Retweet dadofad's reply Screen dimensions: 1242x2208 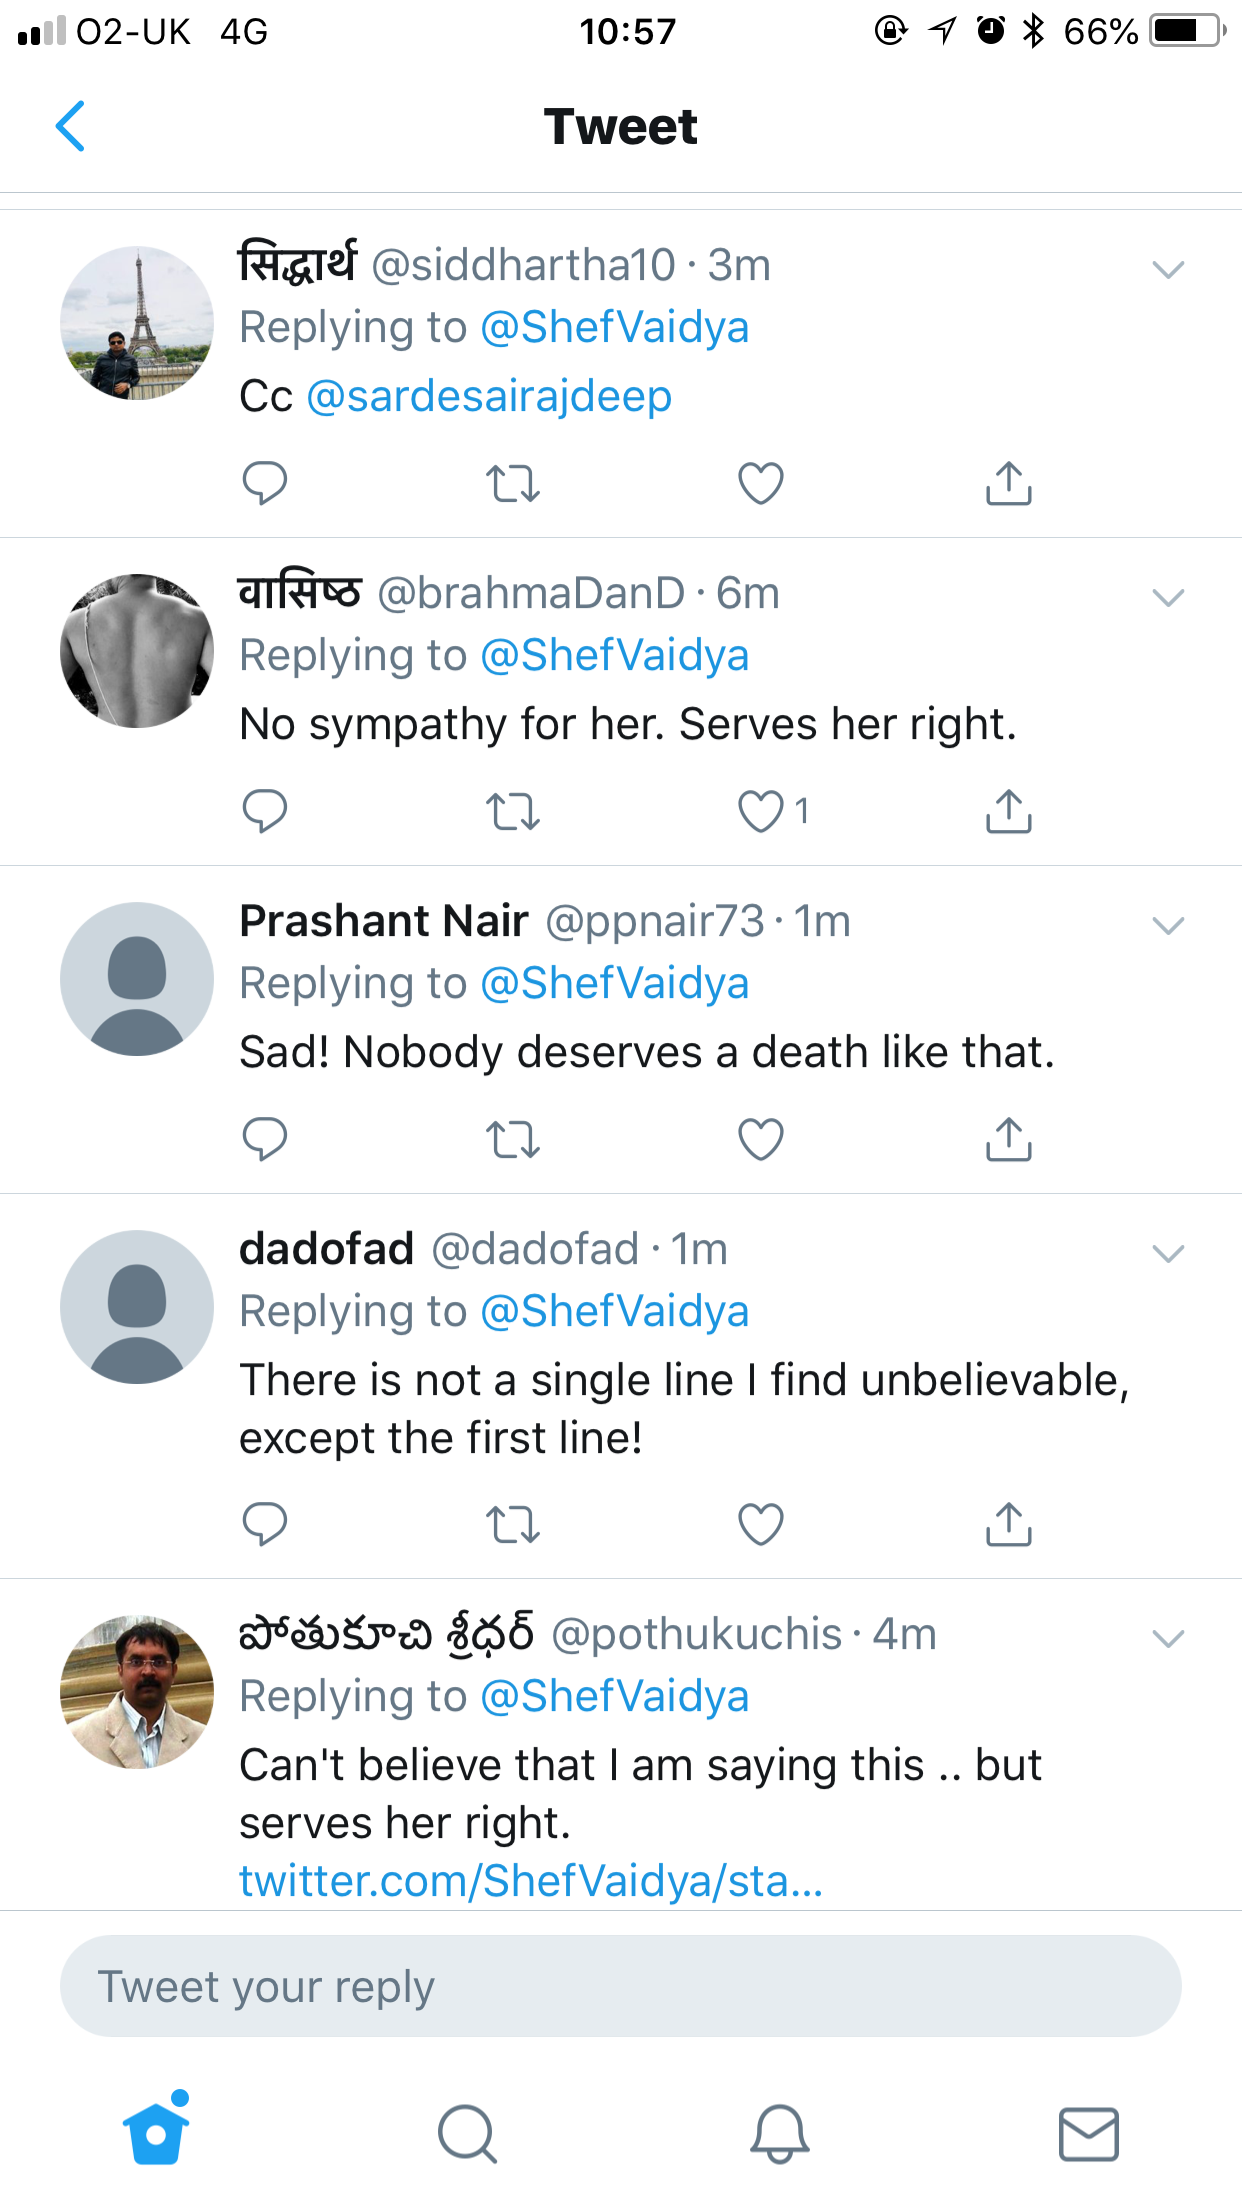512,1524
